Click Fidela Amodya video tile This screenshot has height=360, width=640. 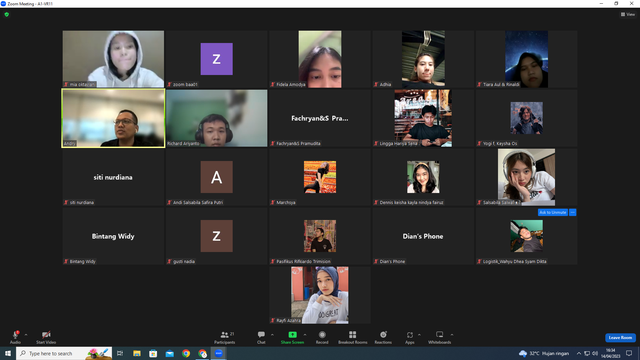click(x=320, y=59)
